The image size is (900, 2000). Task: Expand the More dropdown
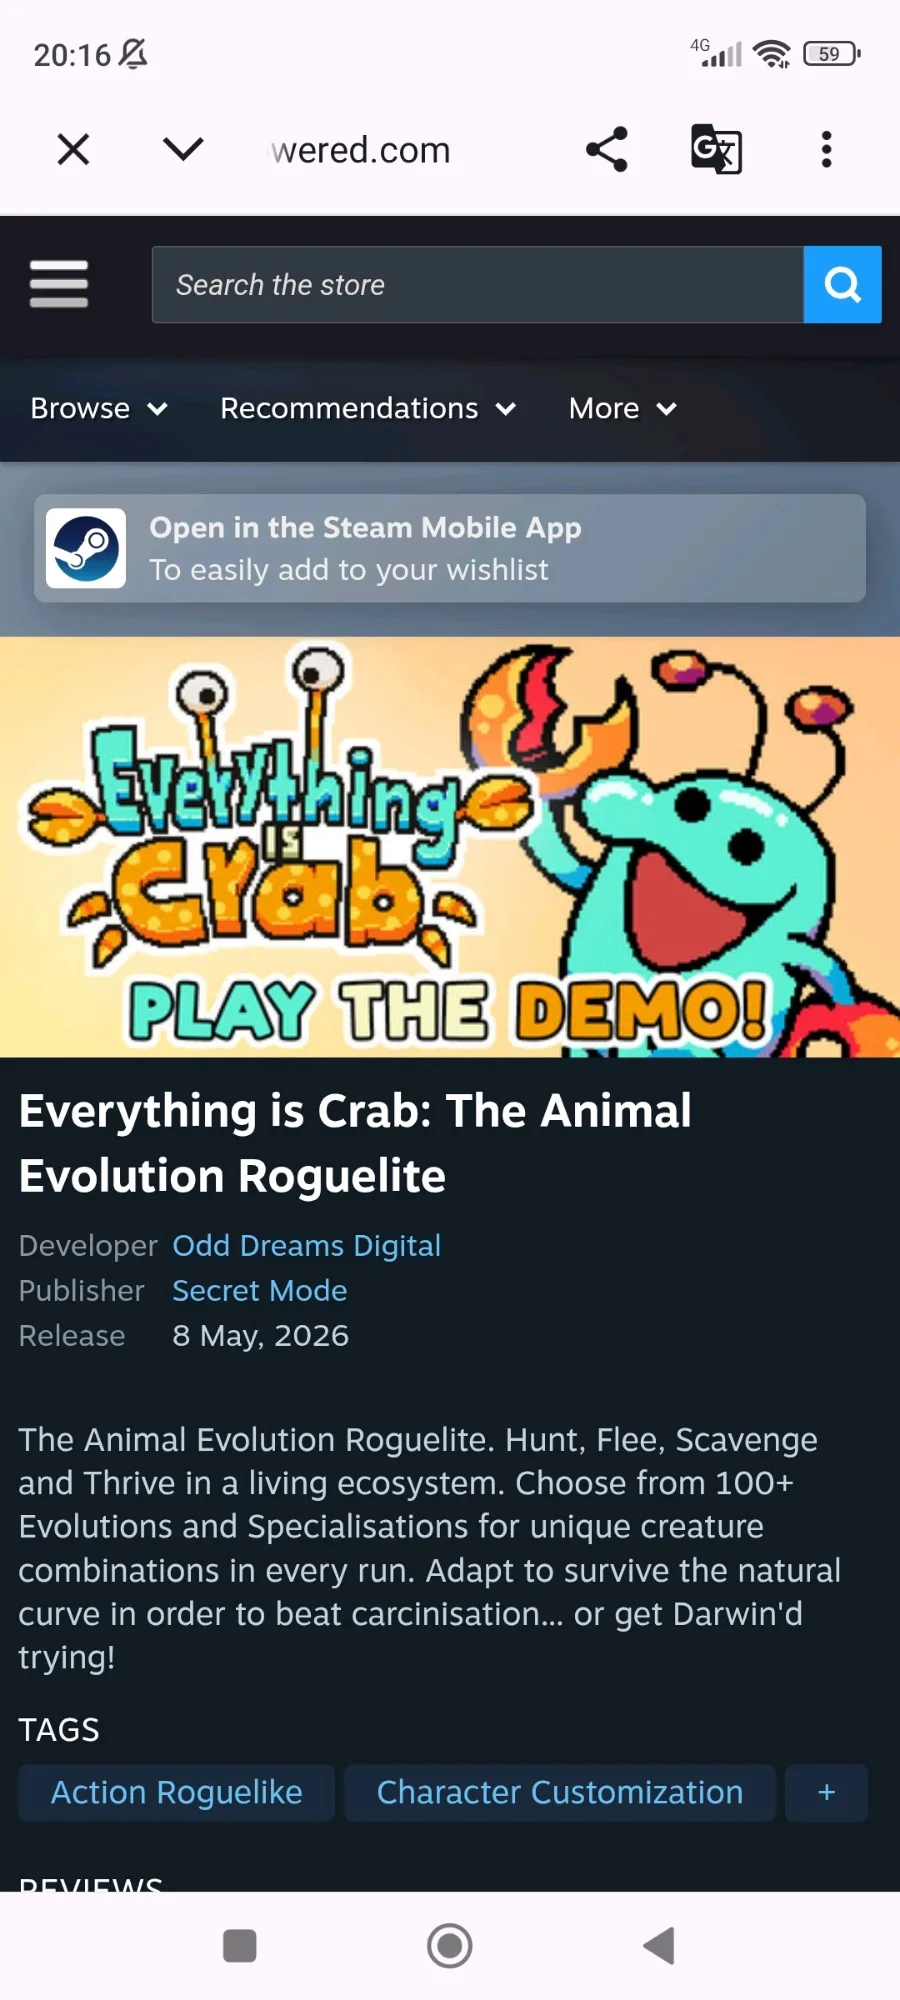pyautogui.click(x=623, y=408)
